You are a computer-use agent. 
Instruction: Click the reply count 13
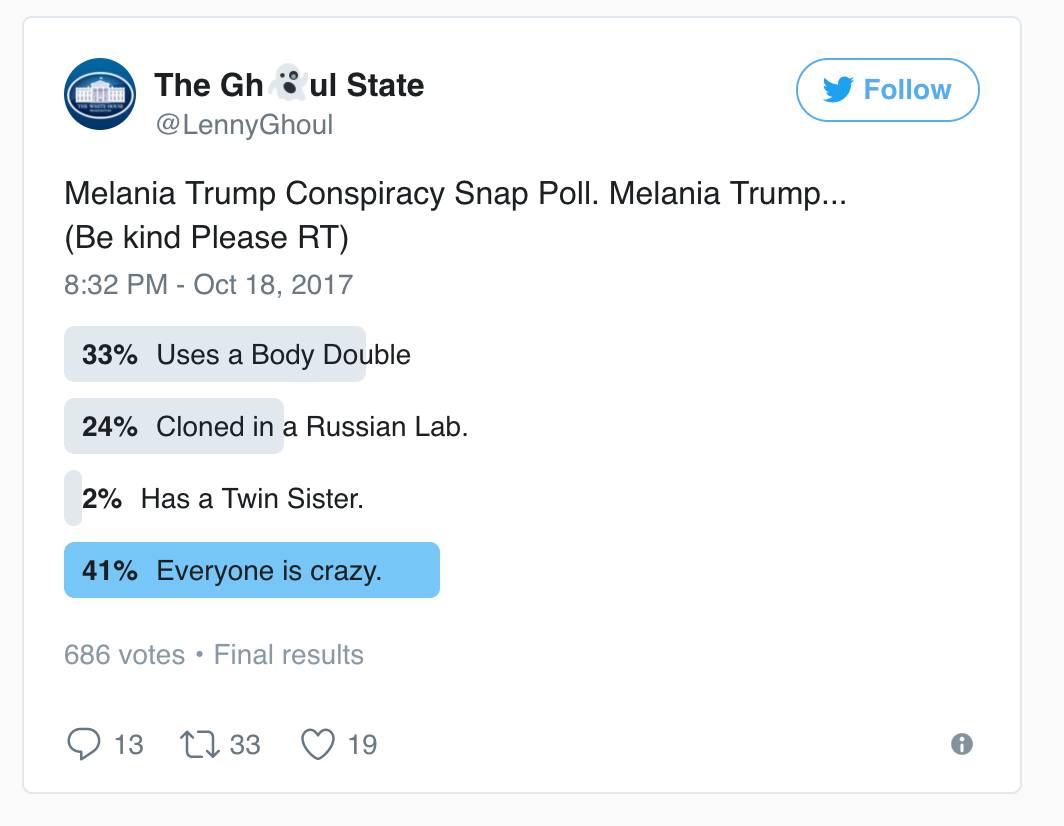128,745
